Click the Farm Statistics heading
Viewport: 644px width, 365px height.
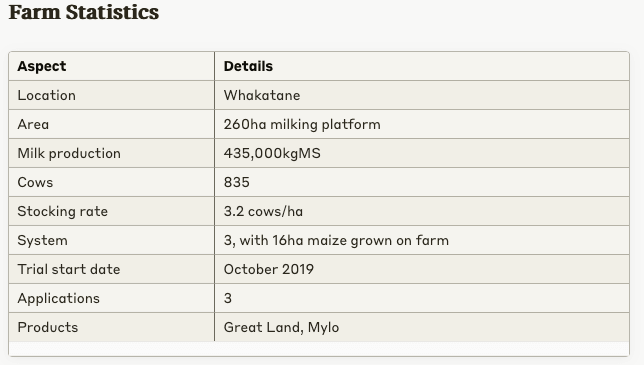(84, 12)
